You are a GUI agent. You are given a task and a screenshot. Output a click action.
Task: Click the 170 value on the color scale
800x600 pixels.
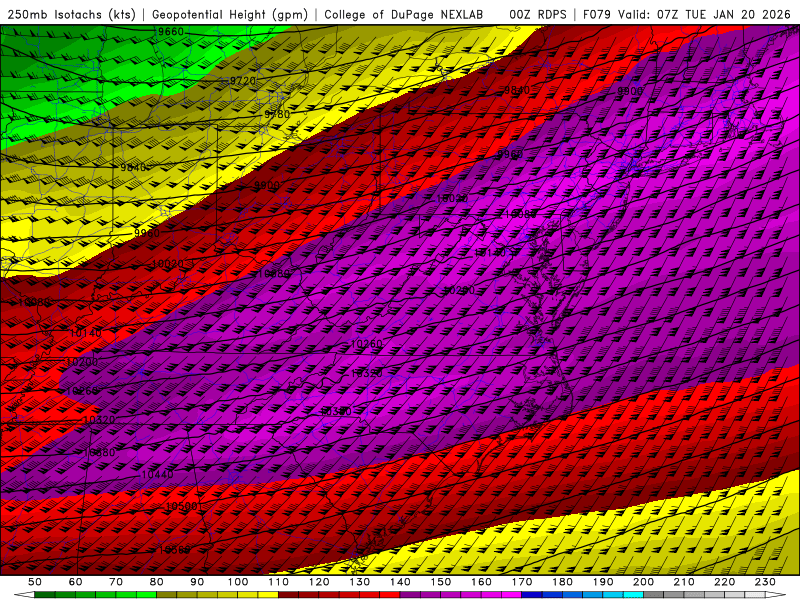[522, 582]
